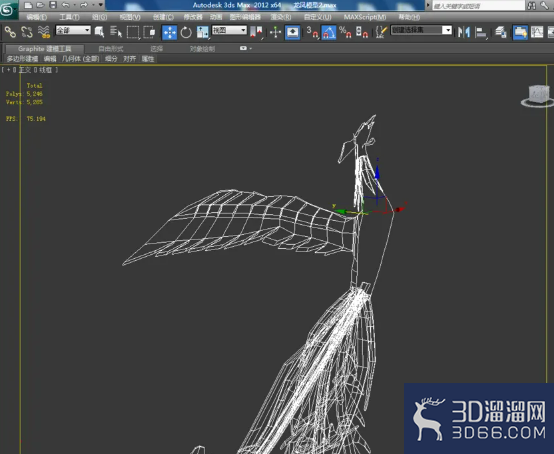Open the 创建(C) menu
554x454 pixels.
163,17
